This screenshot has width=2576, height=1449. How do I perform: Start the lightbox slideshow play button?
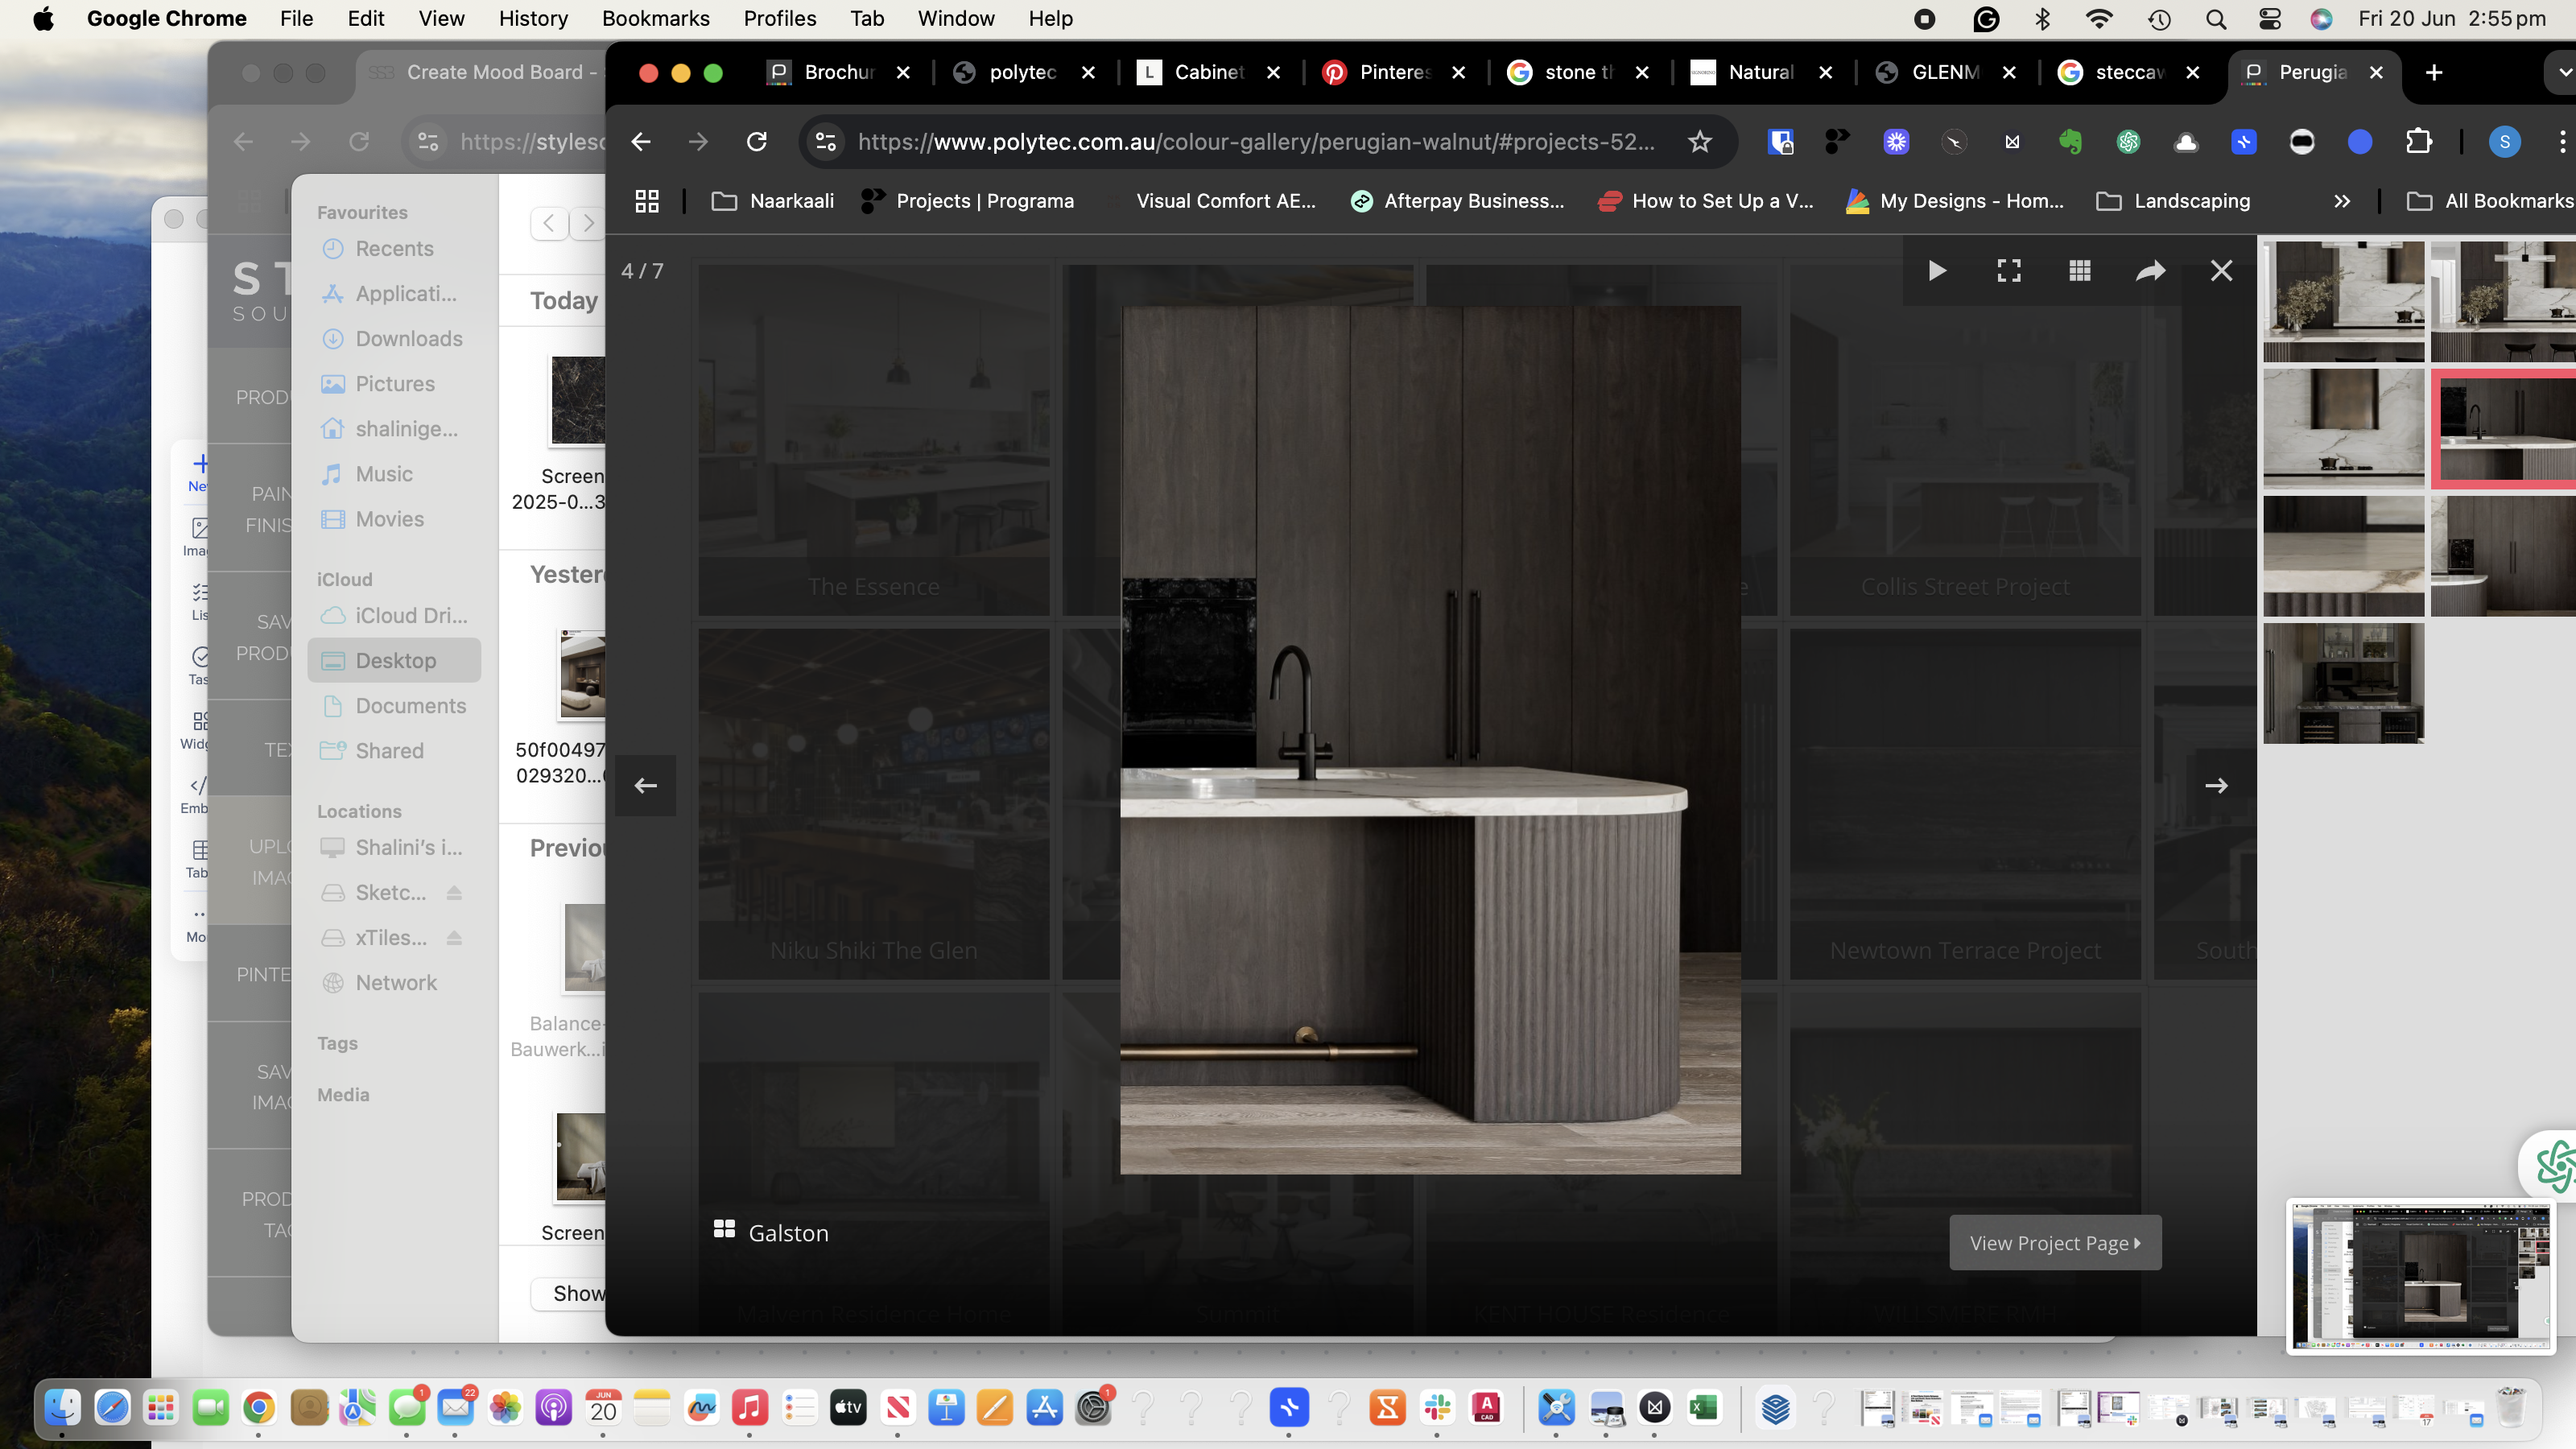(x=1937, y=271)
